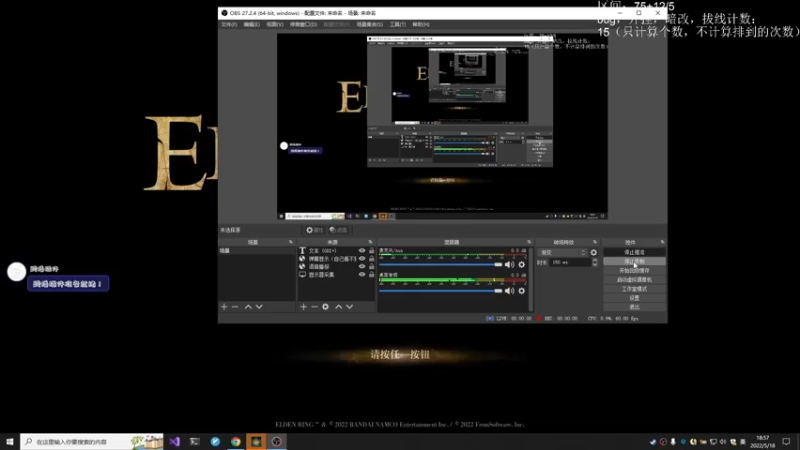Screen dimensions: 800x450
Task: Open microphone/Aux audio settings gear
Action: click(521, 264)
